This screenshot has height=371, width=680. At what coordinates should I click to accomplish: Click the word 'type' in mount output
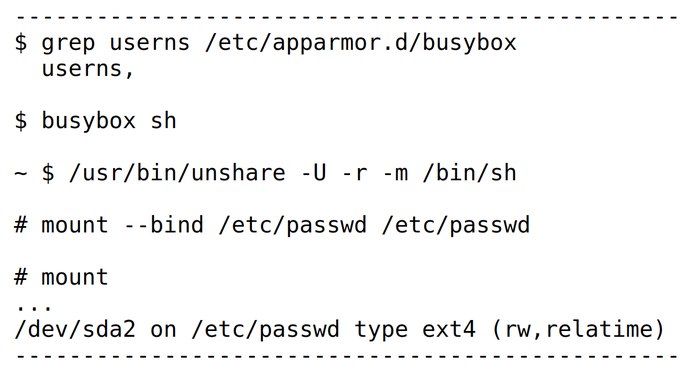click(x=381, y=331)
